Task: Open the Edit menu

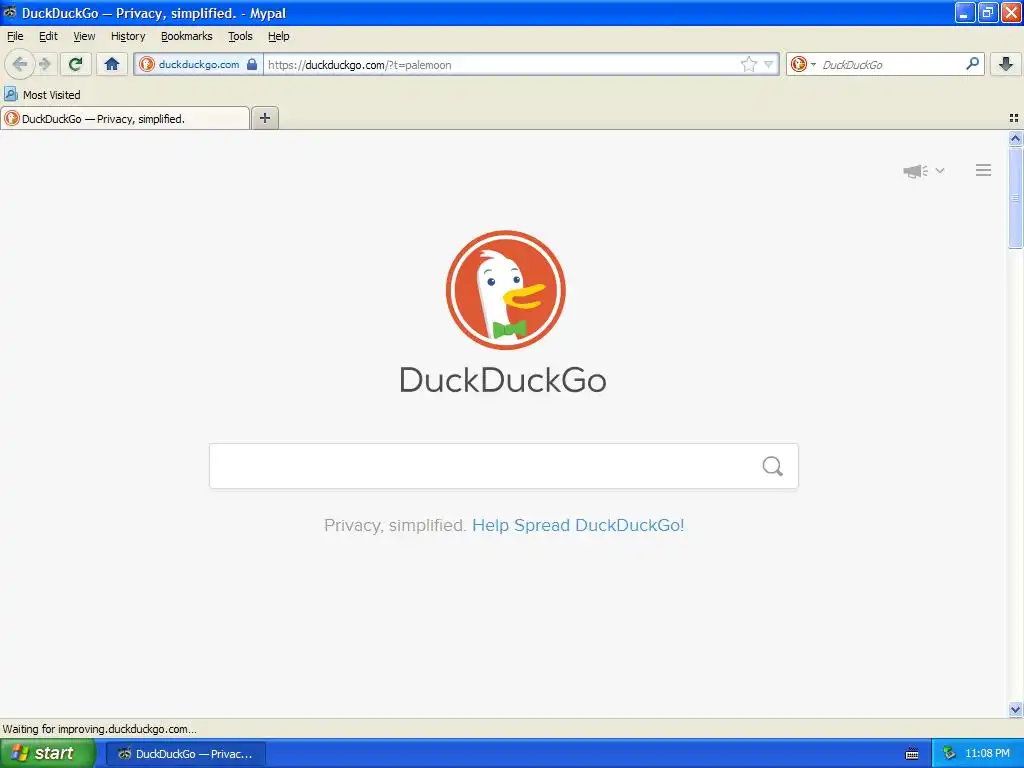Action: click(x=48, y=37)
